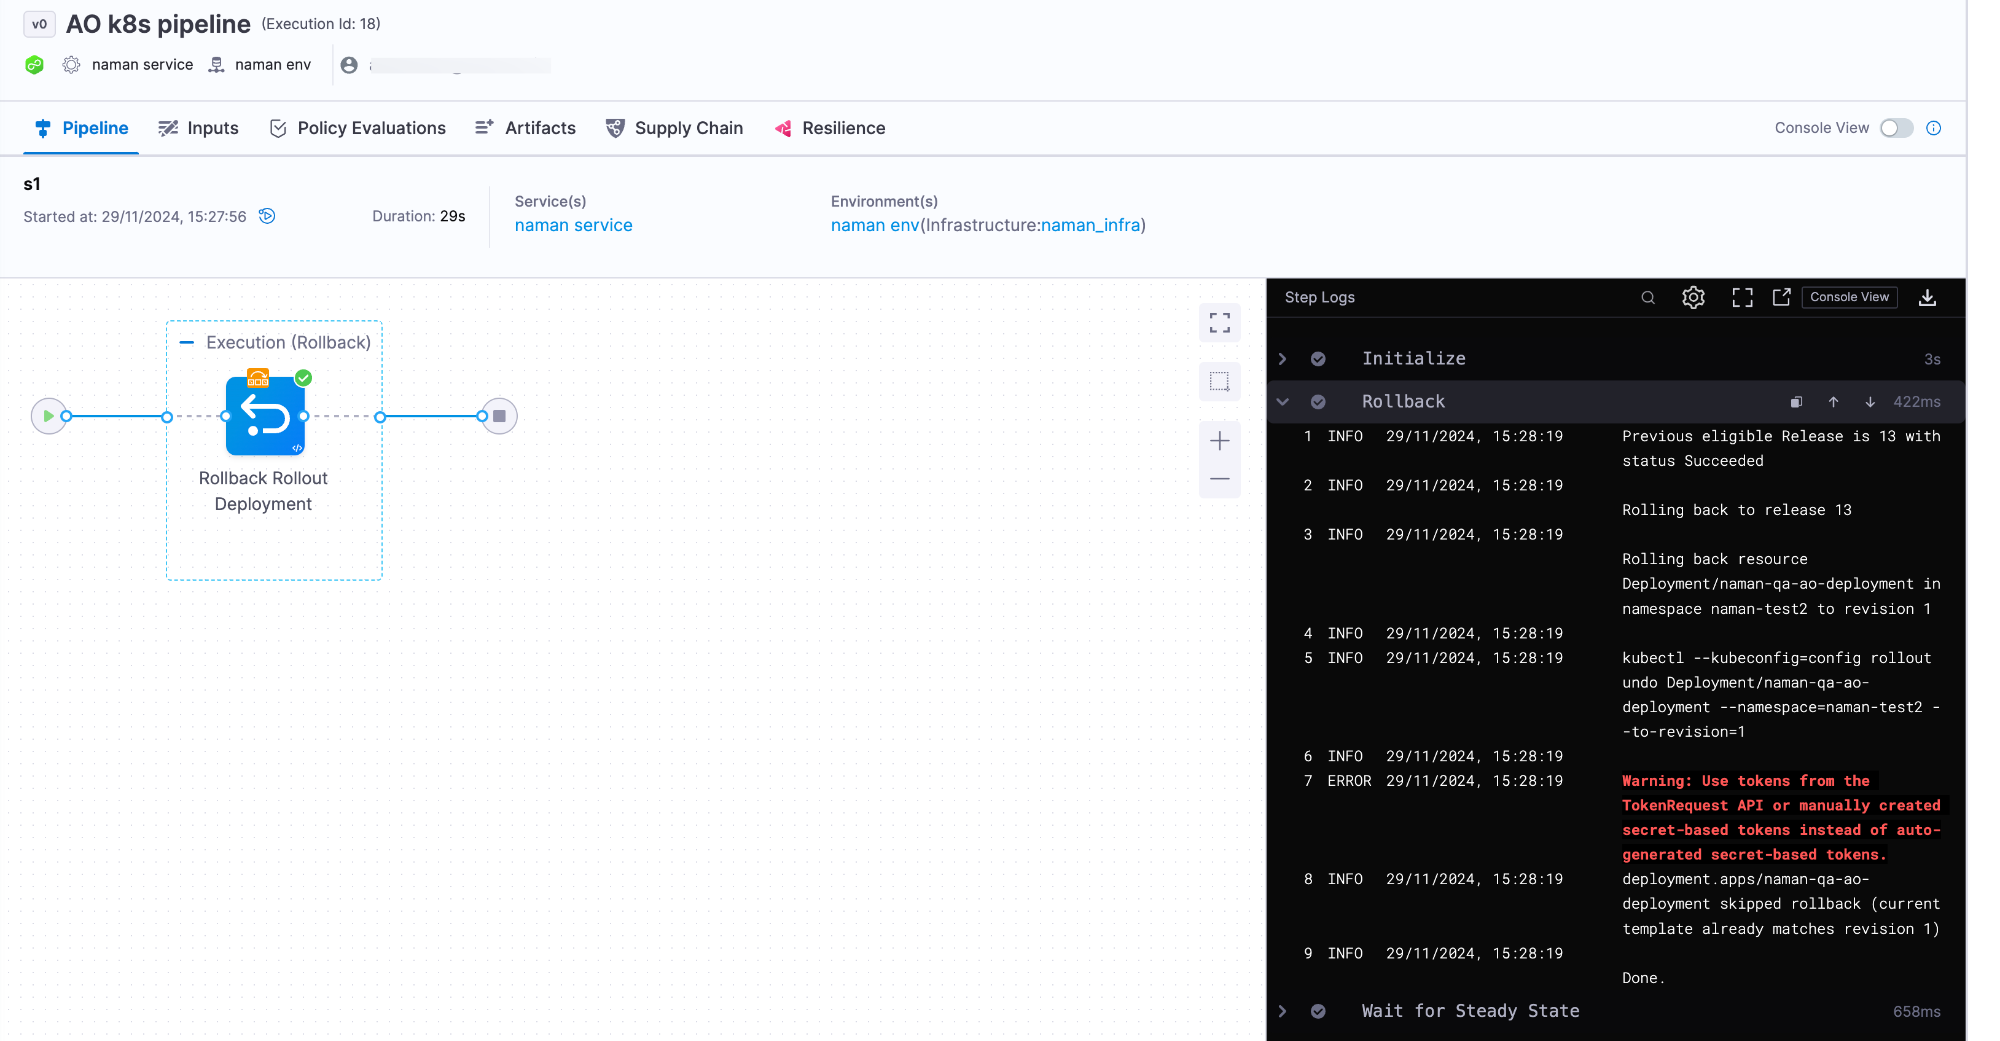Screen dimensions: 2000x1041
Task: Open logs in new tab icon
Action: (1781, 297)
